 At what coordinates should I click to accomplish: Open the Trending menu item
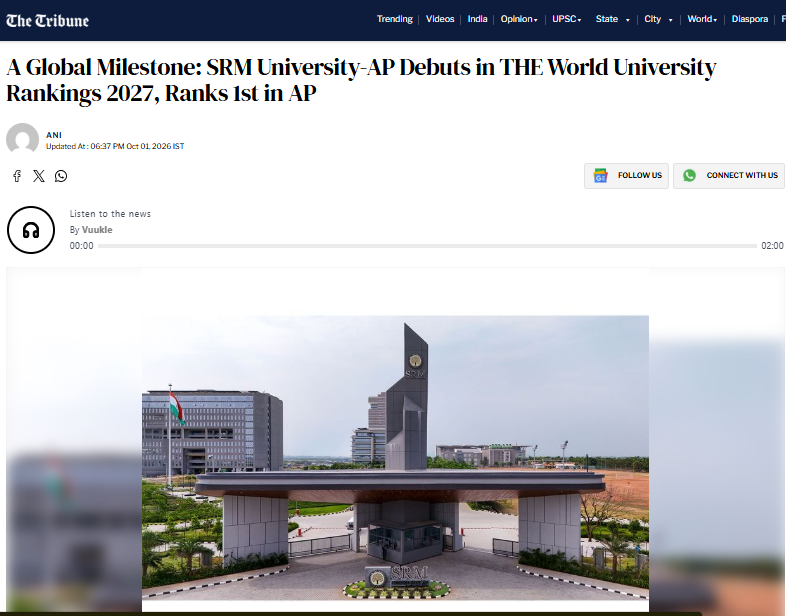[x=395, y=19]
